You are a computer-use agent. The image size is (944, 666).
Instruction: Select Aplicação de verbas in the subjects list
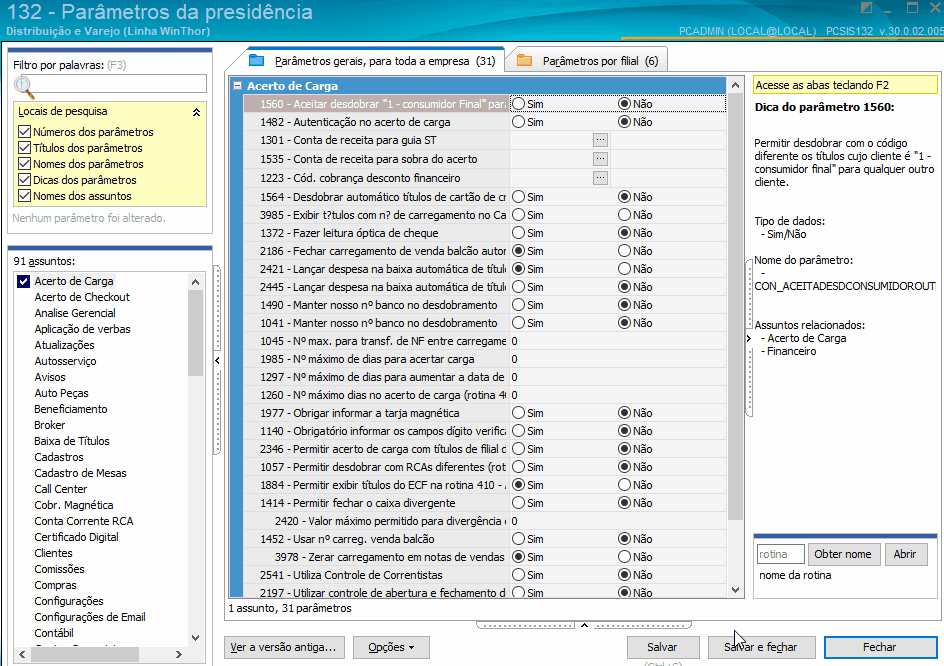(x=82, y=329)
